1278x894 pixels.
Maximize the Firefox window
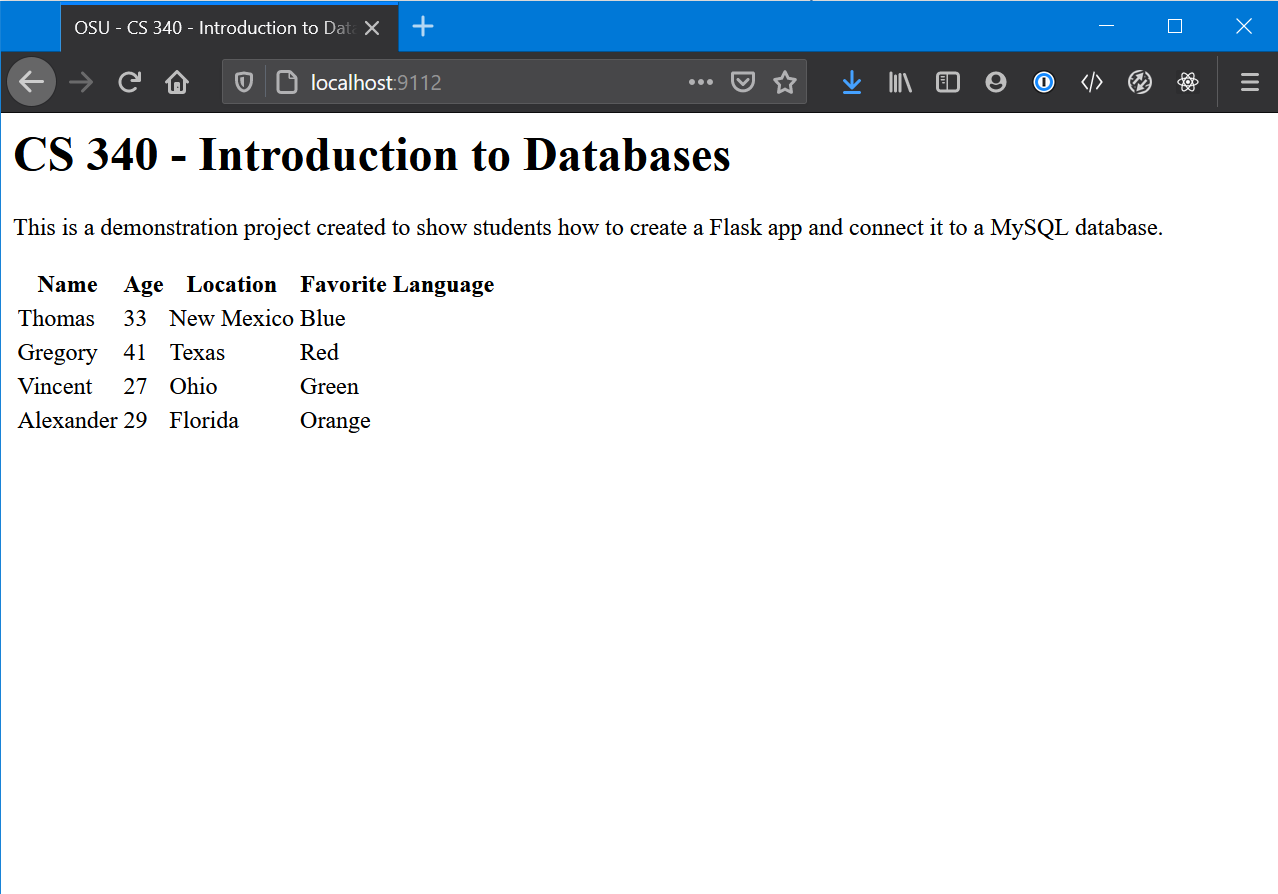(x=1175, y=26)
